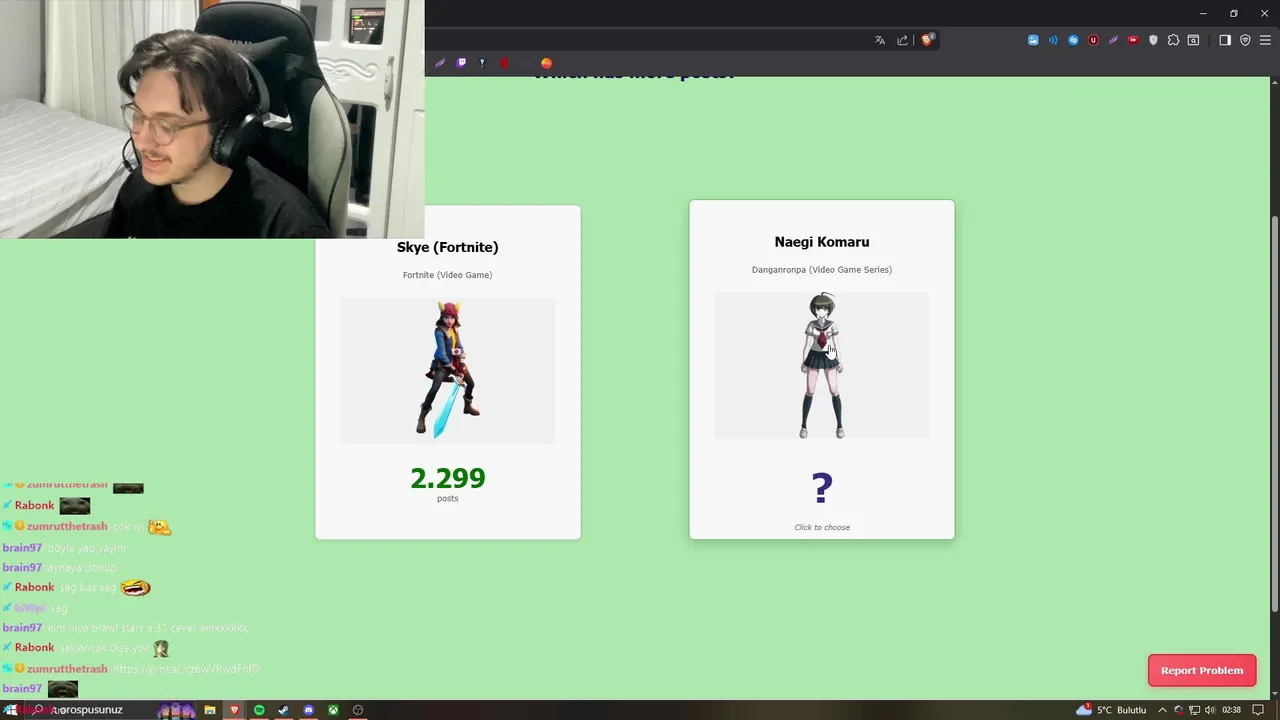This screenshot has width=1280, height=720.
Task: Select the Naegi Komaru card
Action: pos(822,369)
